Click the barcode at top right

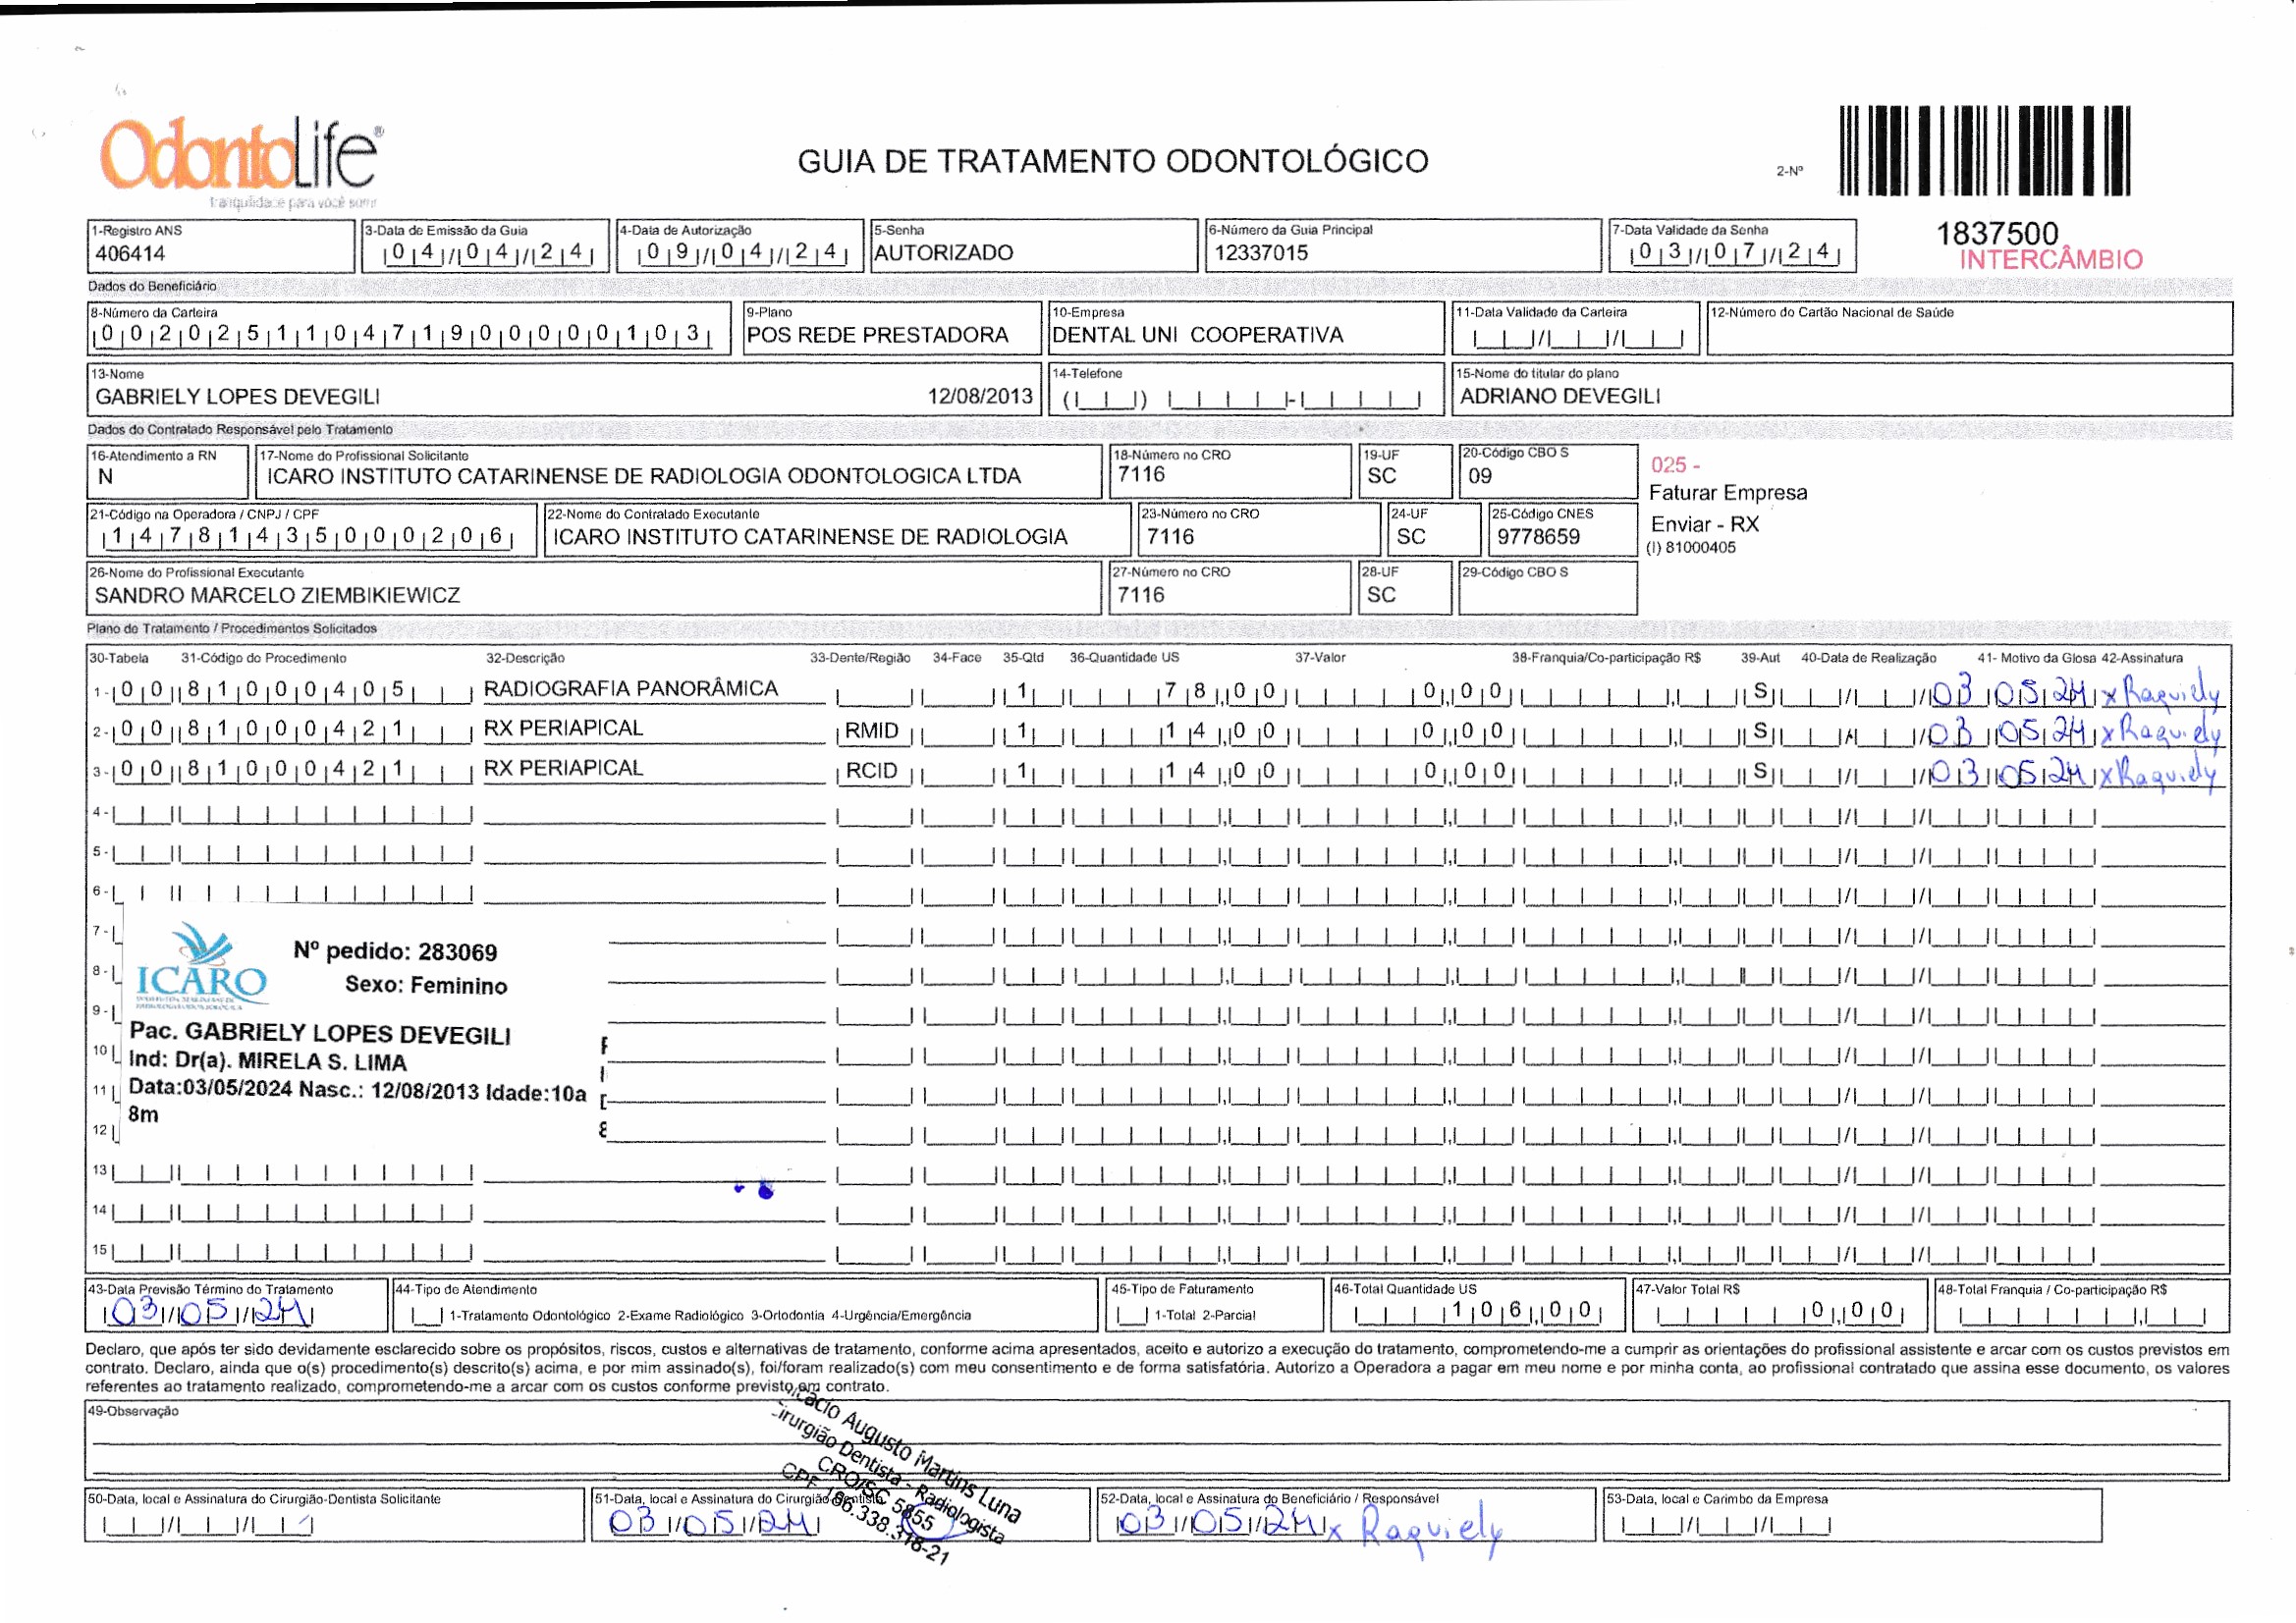[1984, 150]
